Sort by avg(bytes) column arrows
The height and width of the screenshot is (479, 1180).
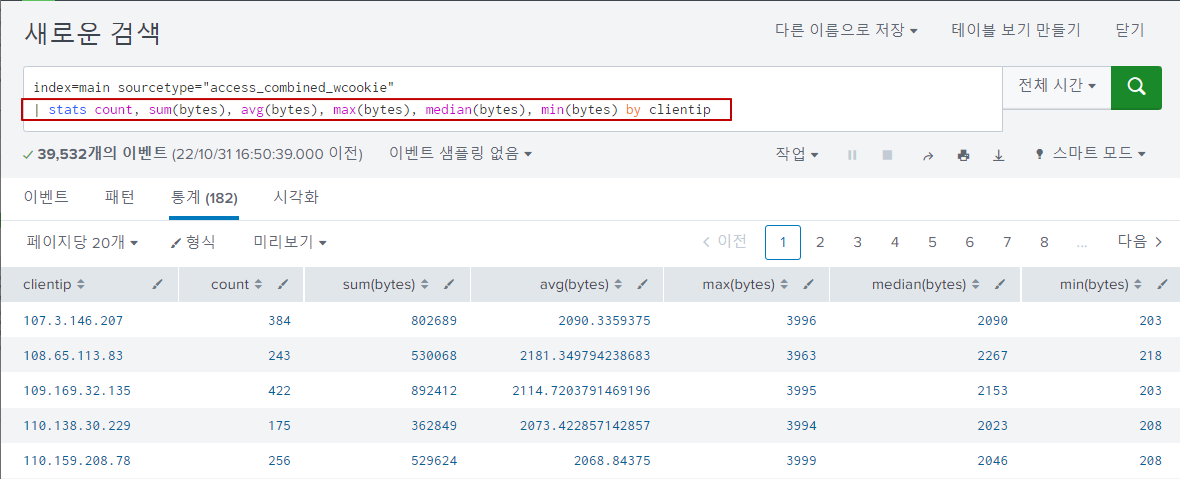coord(618,284)
